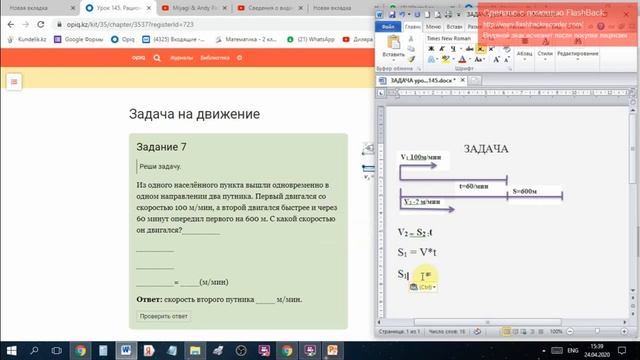Reload the Chrome page
Screen dimensions: 640x360
pos(40,24)
